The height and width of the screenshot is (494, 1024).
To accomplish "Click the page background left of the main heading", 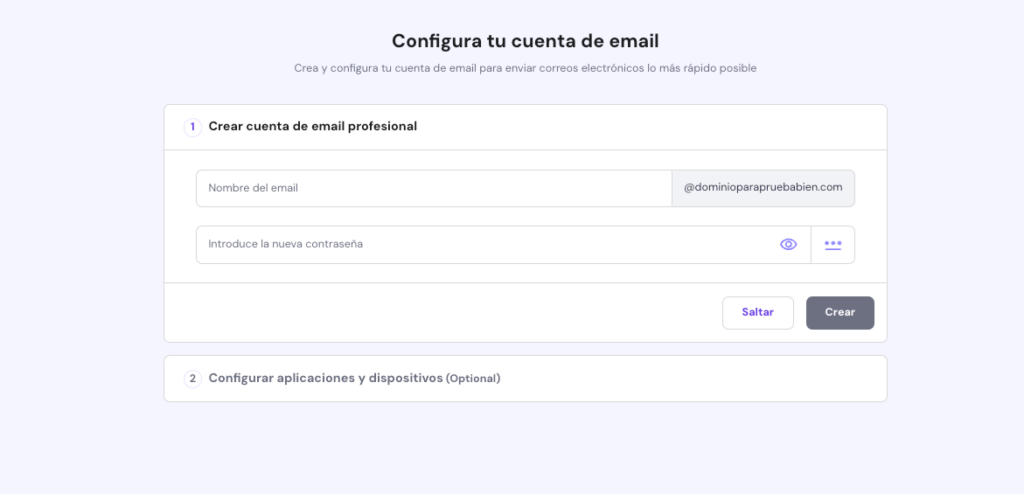I will [x=200, y=41].
